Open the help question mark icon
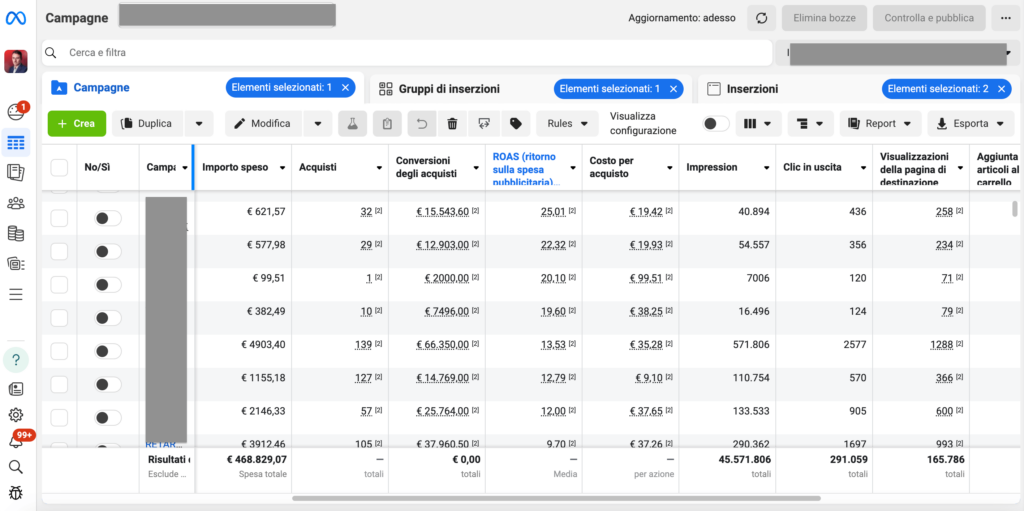Screen dimensions: 1024x511 16,359
